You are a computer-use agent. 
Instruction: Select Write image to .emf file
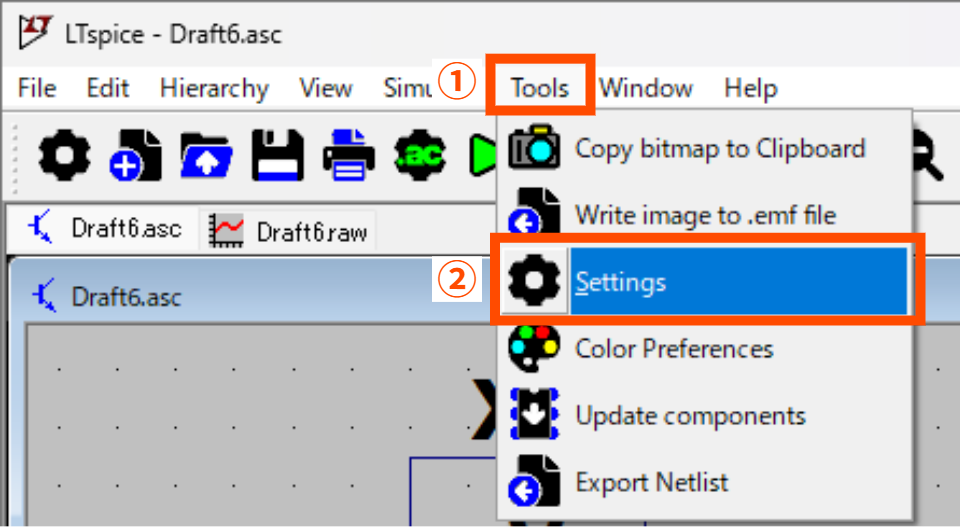pyautogui.click(x=705, y=215)
